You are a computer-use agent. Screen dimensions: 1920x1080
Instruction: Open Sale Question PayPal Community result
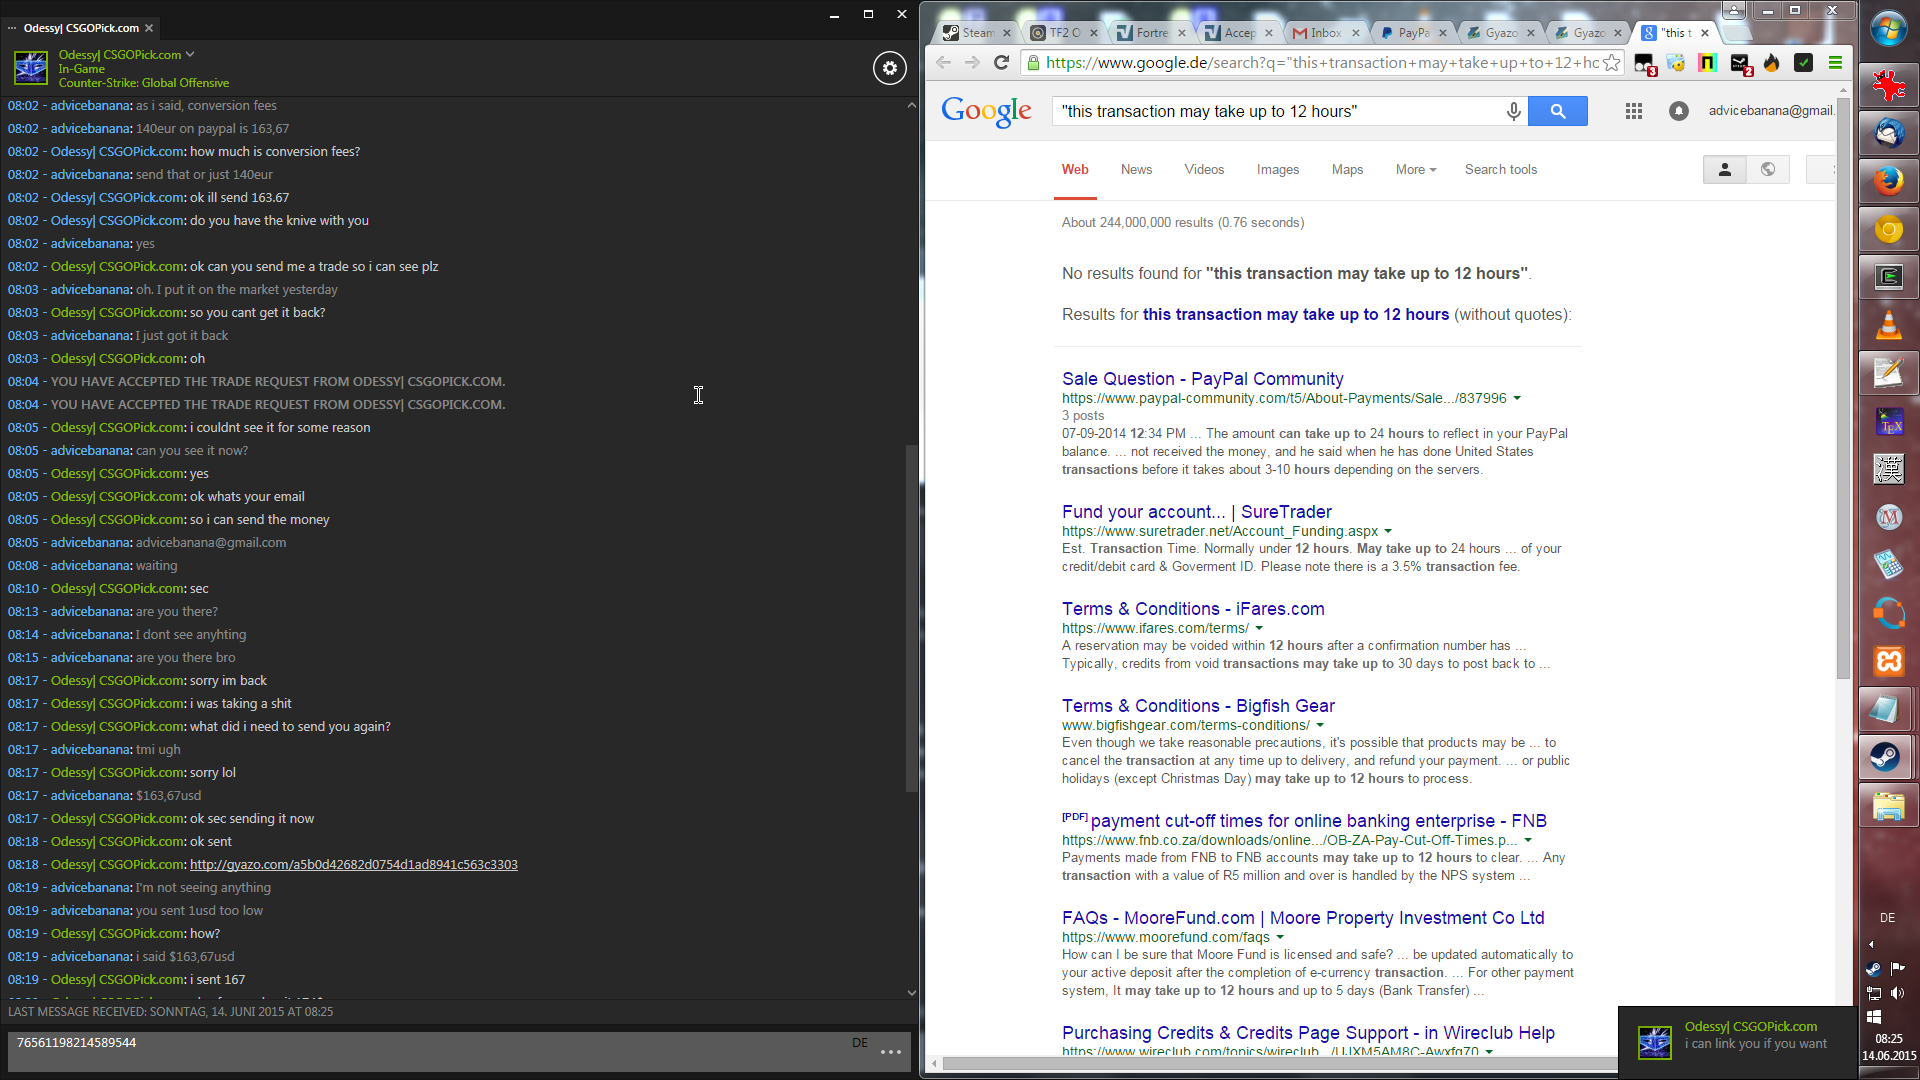tap(1202, 379)
